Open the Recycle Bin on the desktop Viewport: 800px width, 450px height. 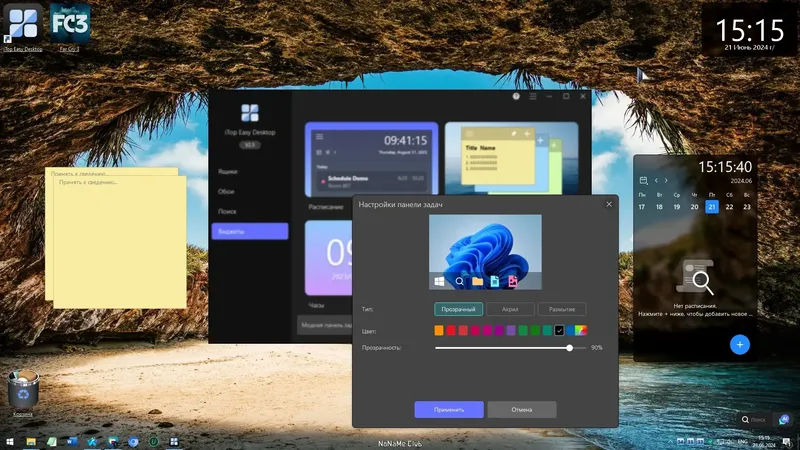tap(23, 393)
